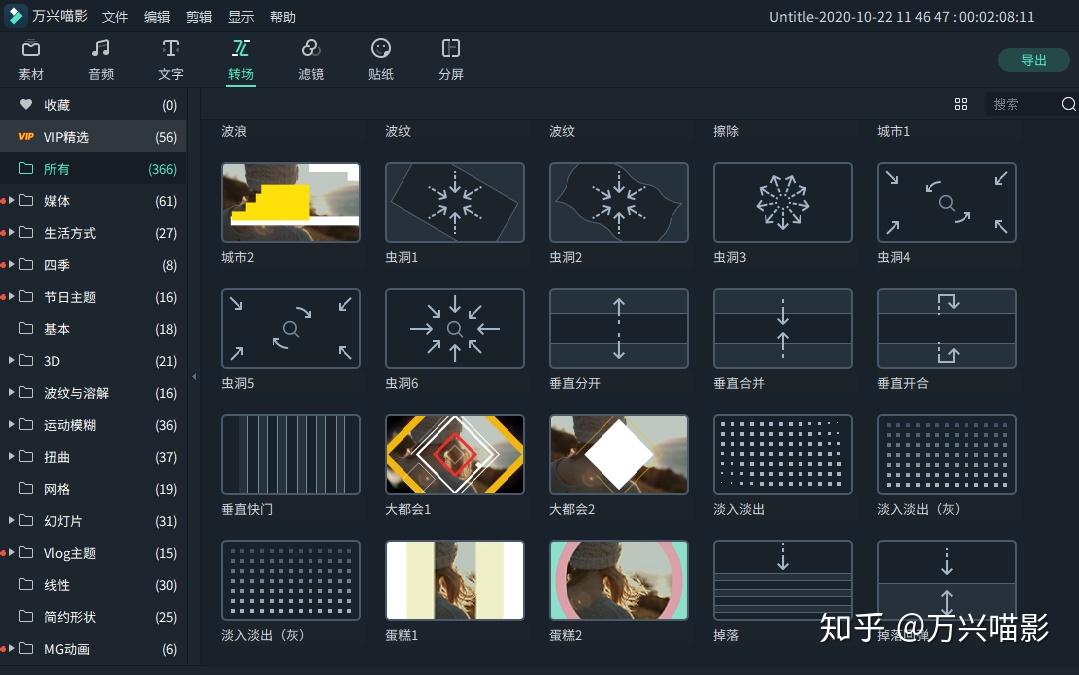The width and height of the screenshot is (1079, 675).
Task: Open the 滤镜 filters panel icon
Action: click(311, 48)
